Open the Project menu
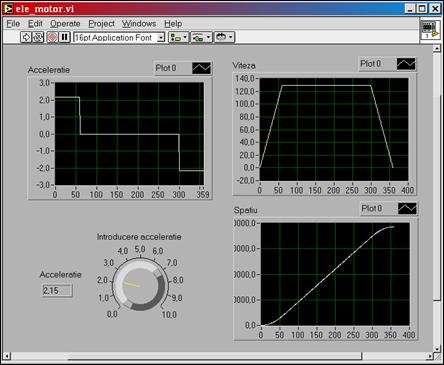This screenshot has height=365, width=444. point(101,24)
